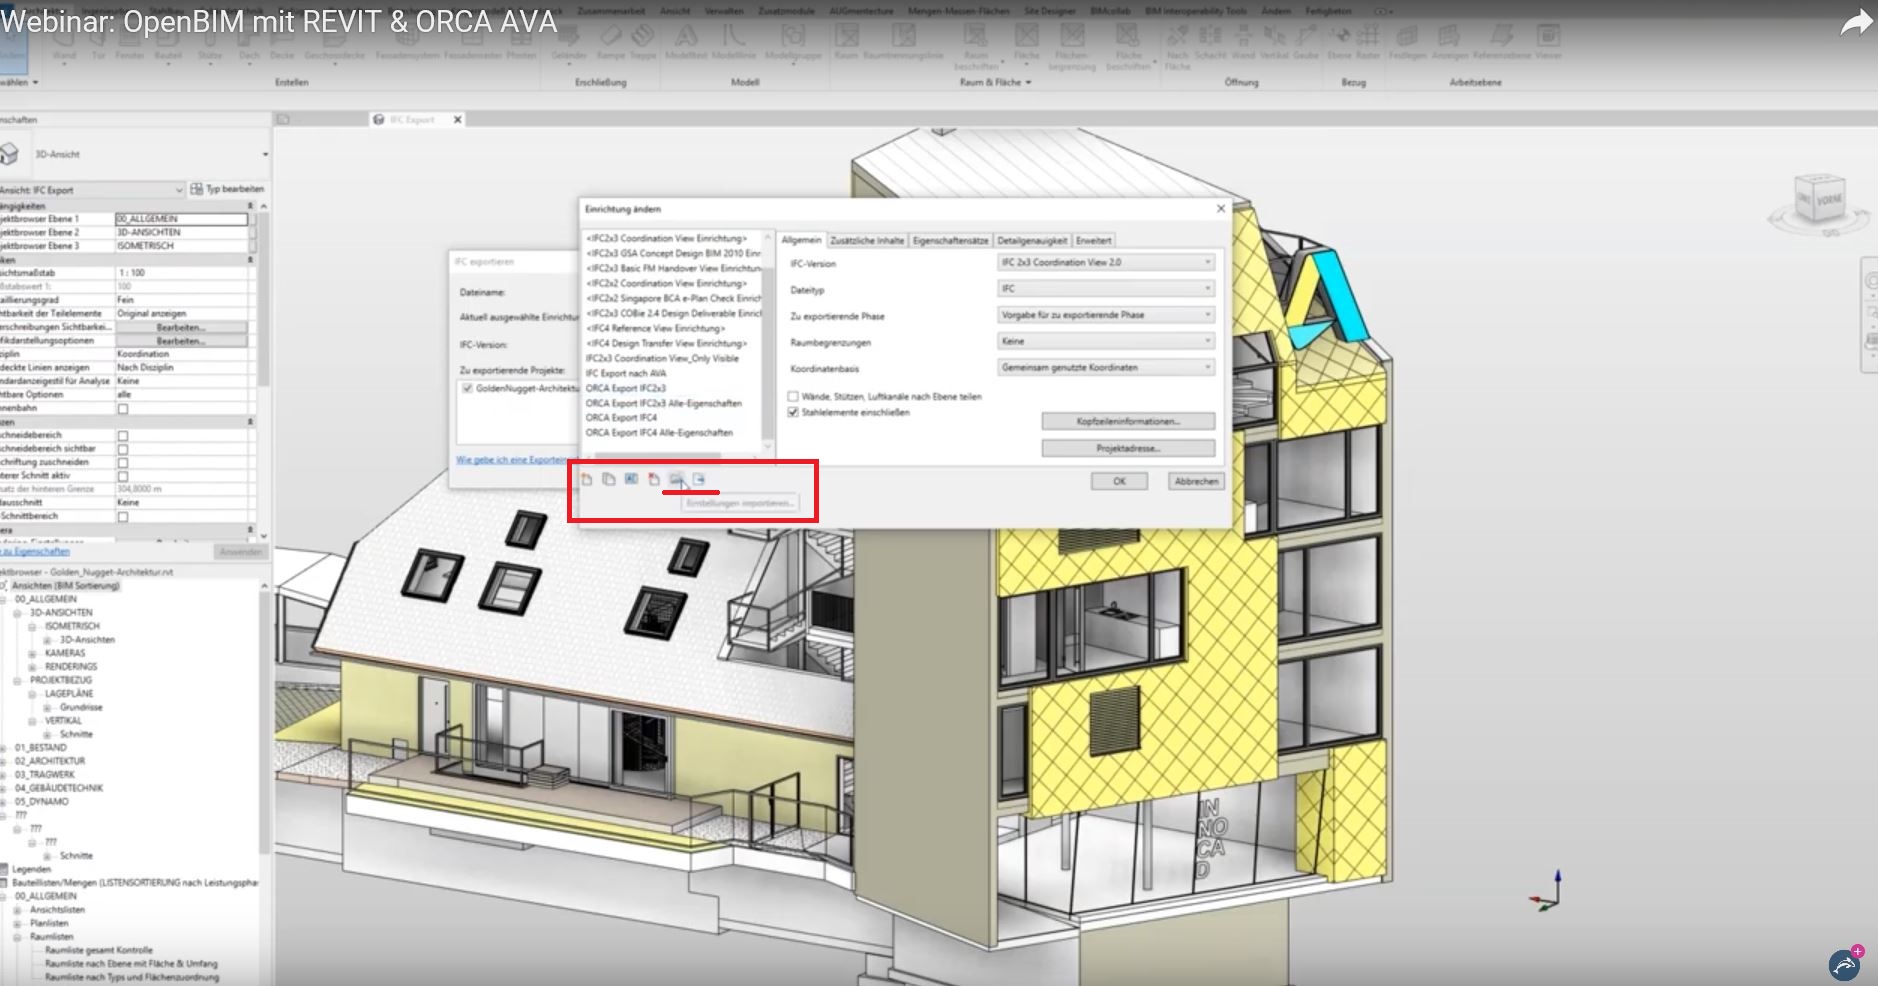Toggle the Beschriftung zuschneiden checkbox
This screenshot has width=1878, height=986.
pyautogui.click(x=123, y=462)
